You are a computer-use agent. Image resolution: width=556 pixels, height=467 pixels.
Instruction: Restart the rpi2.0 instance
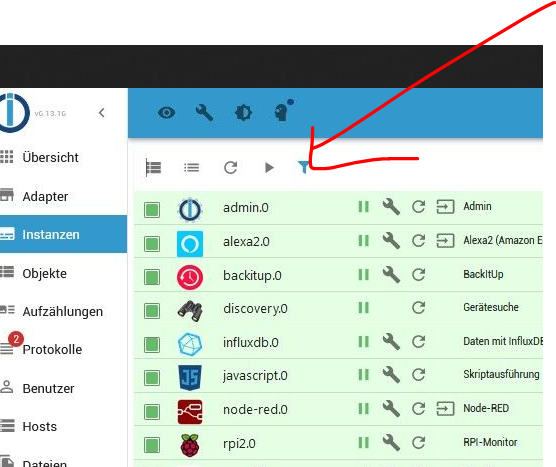(x=419, y=443)
